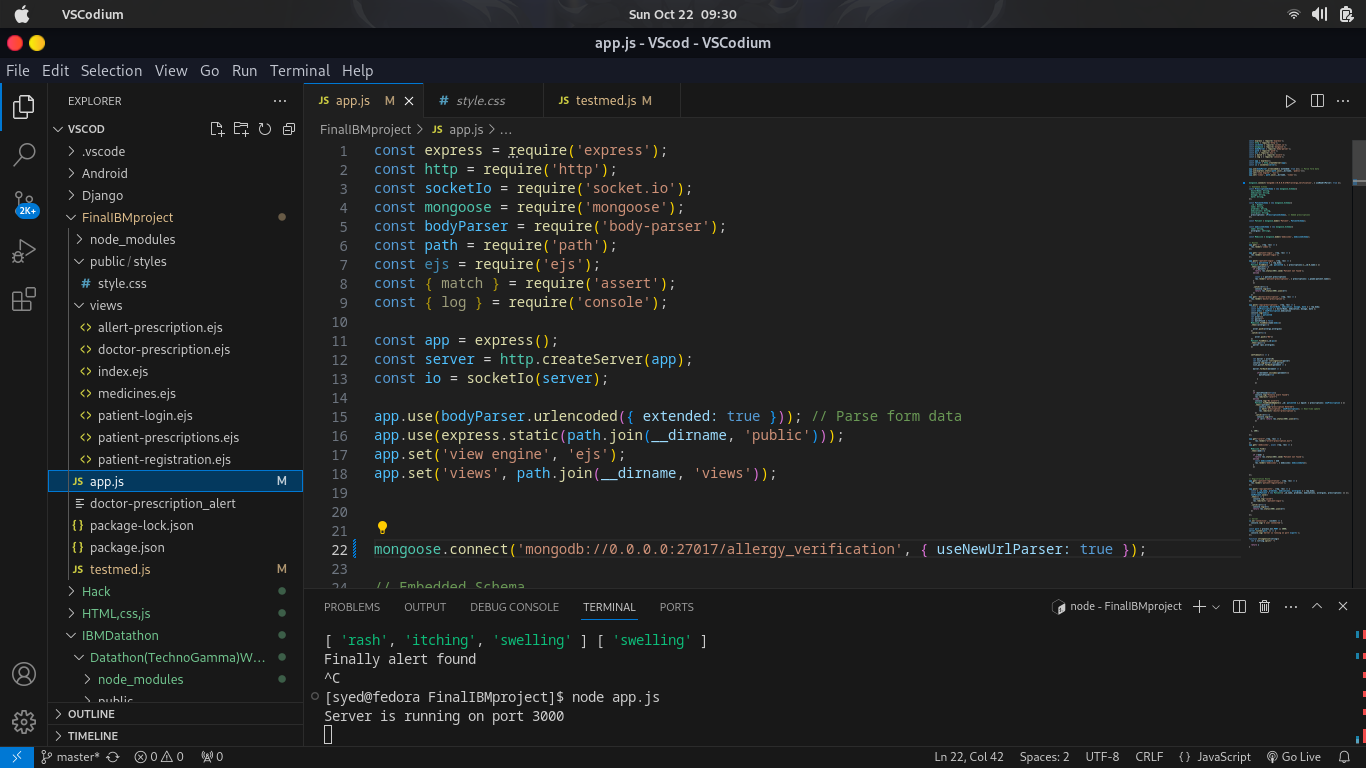Toggle Go Live server in status bar
This screenshot has width=1366, height=768.
[x=1293, y=757]
